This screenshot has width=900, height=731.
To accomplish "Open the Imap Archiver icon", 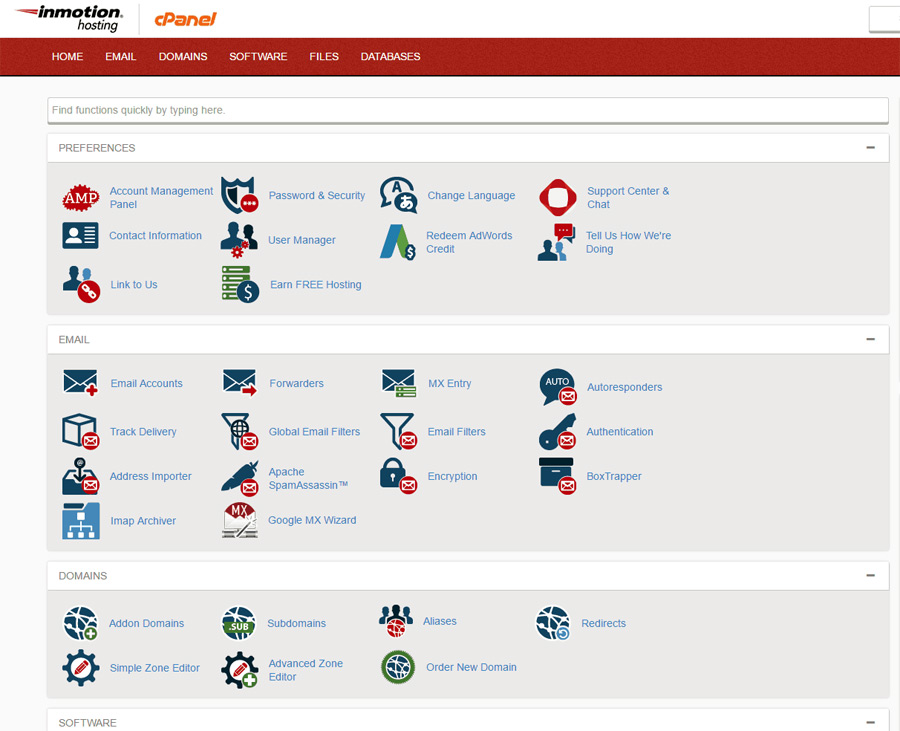I will coord(80,521).
